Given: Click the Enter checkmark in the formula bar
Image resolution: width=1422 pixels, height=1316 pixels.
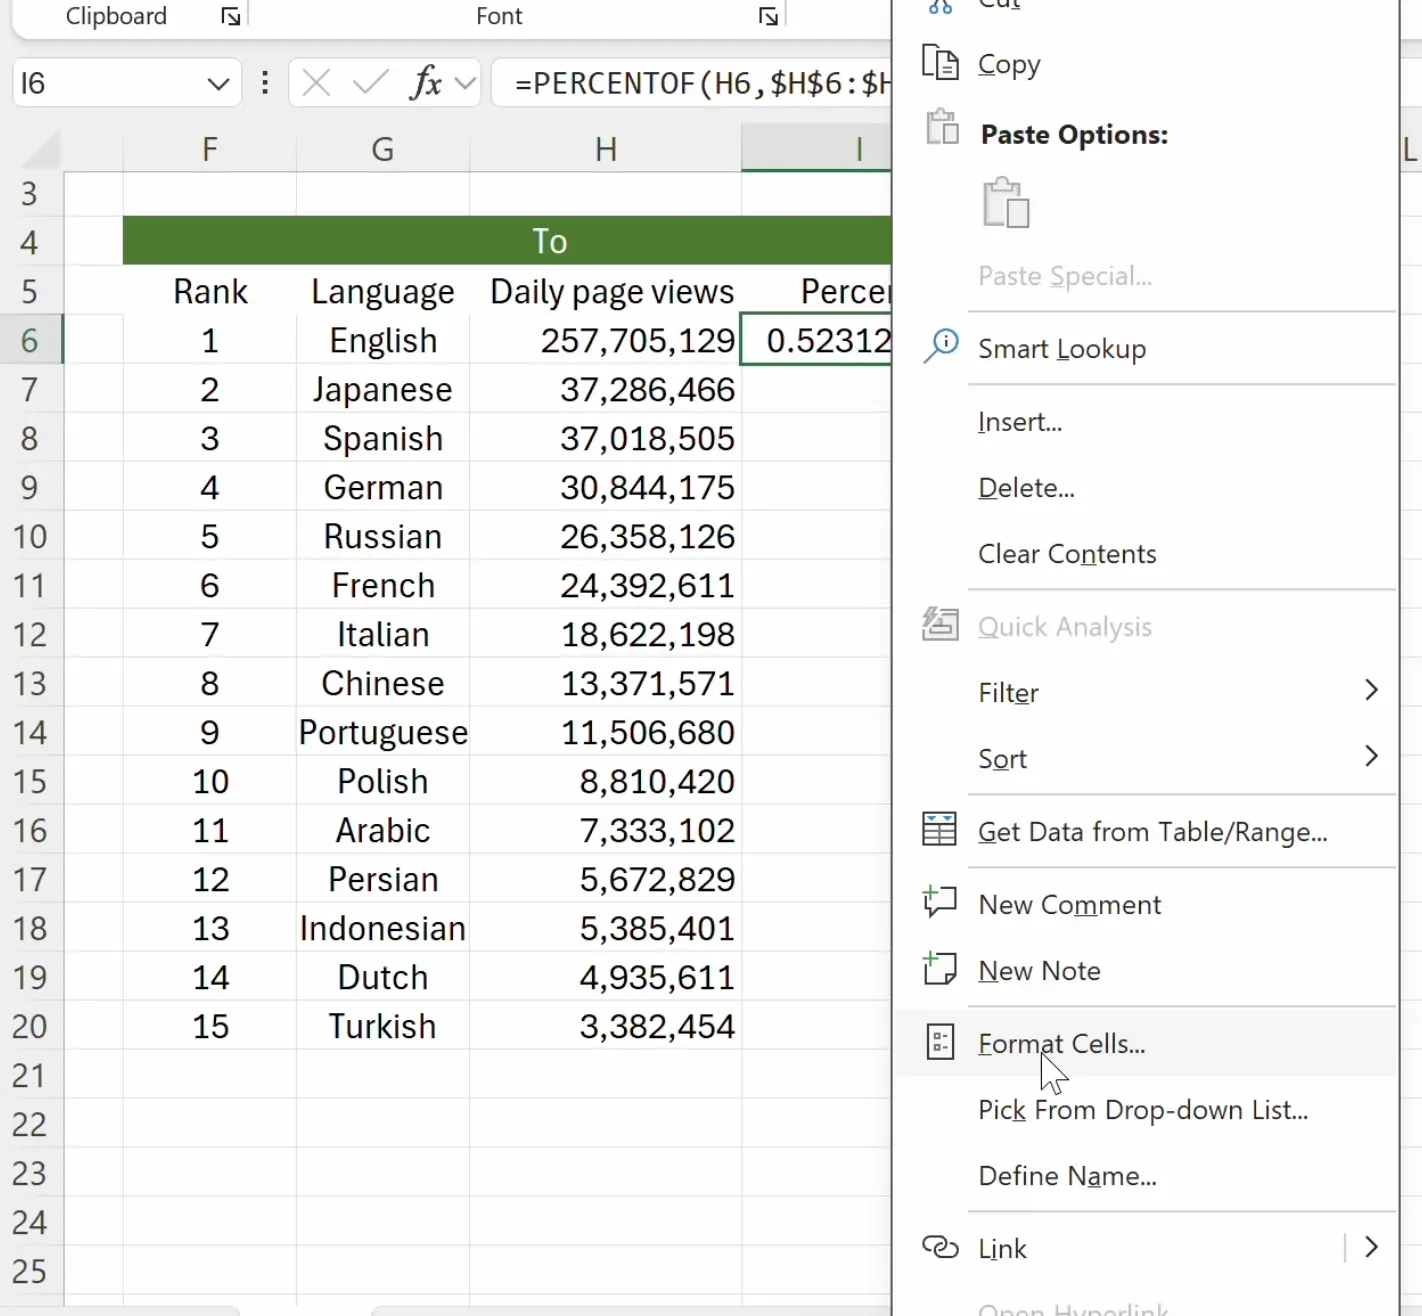Looking at the screenshot, I should [x=369, y=83].
